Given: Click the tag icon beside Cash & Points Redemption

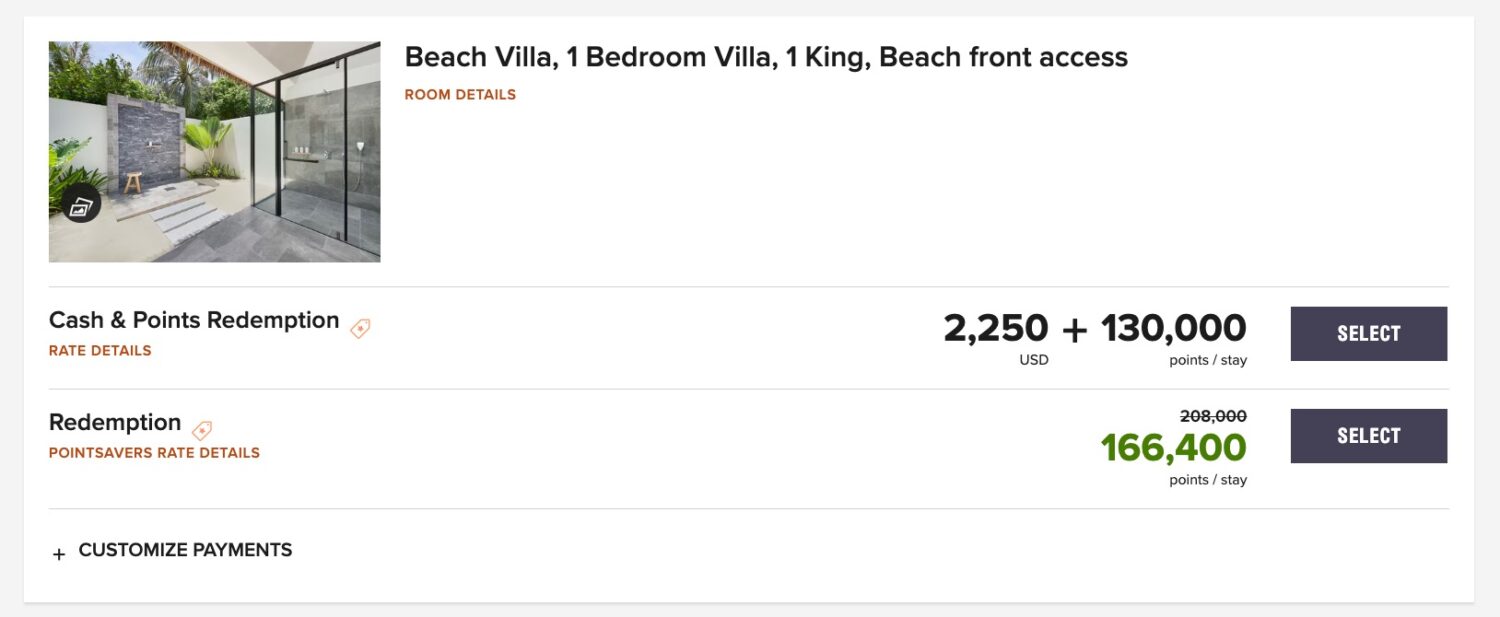Looking at the screenshot, I should pyautogui.click(x=360, y=327).
